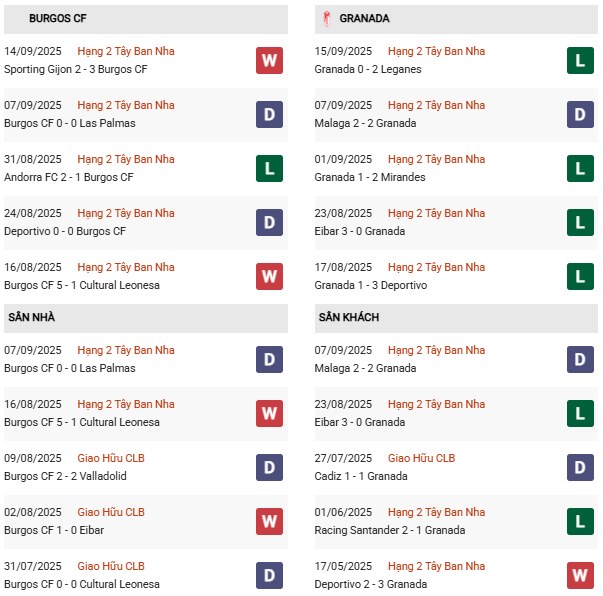Image resolution: width=603 pixels, height=596 pixels.
Task: Select the GRANADA section header
Action: click(456, 19)
